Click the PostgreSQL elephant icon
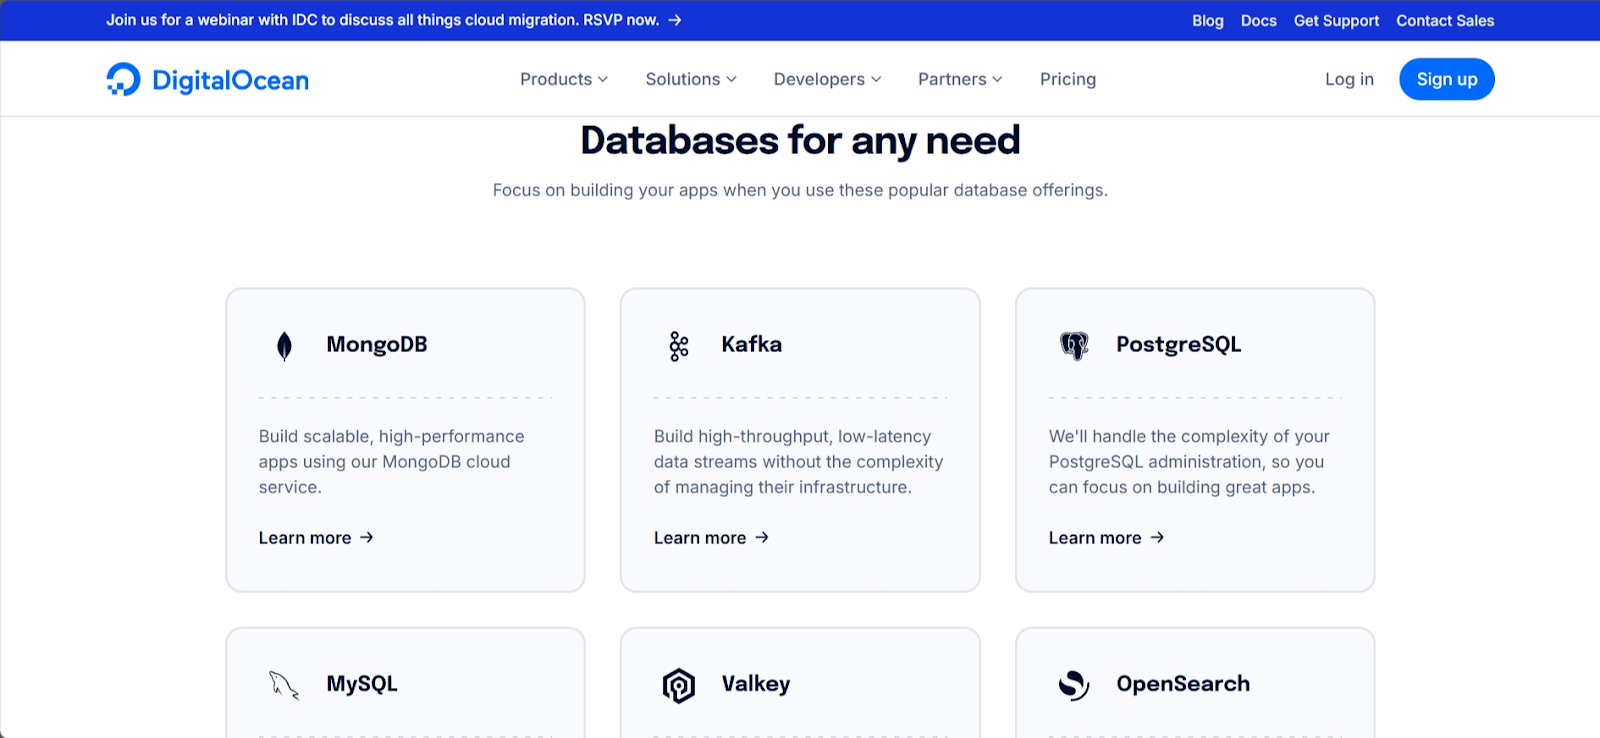 (x=1074, y=346)
